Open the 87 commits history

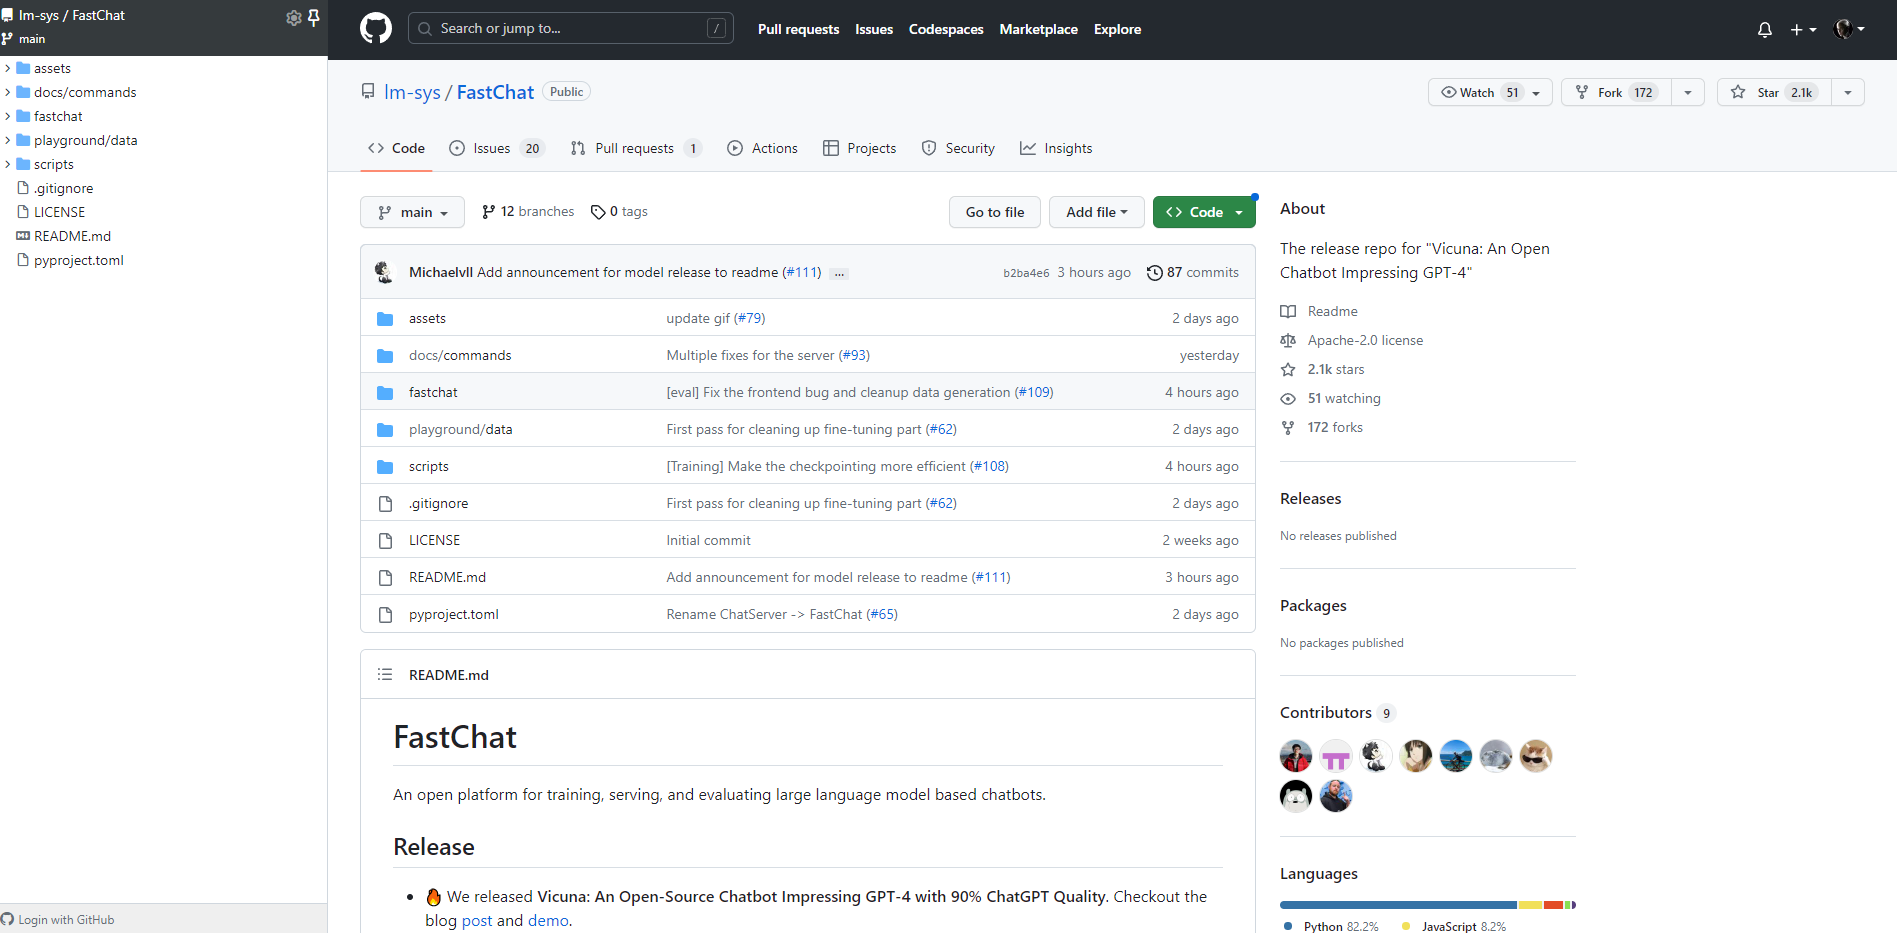[x=1193, y=272]
